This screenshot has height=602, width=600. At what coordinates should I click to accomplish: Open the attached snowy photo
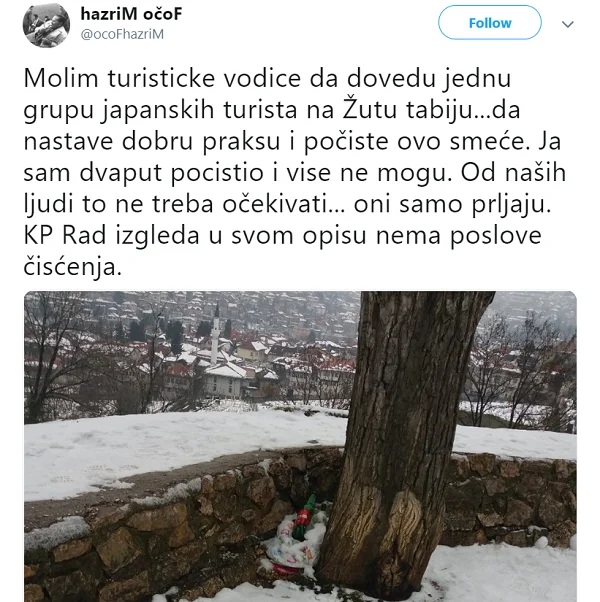pyautogui.click(x=300, y=446)
